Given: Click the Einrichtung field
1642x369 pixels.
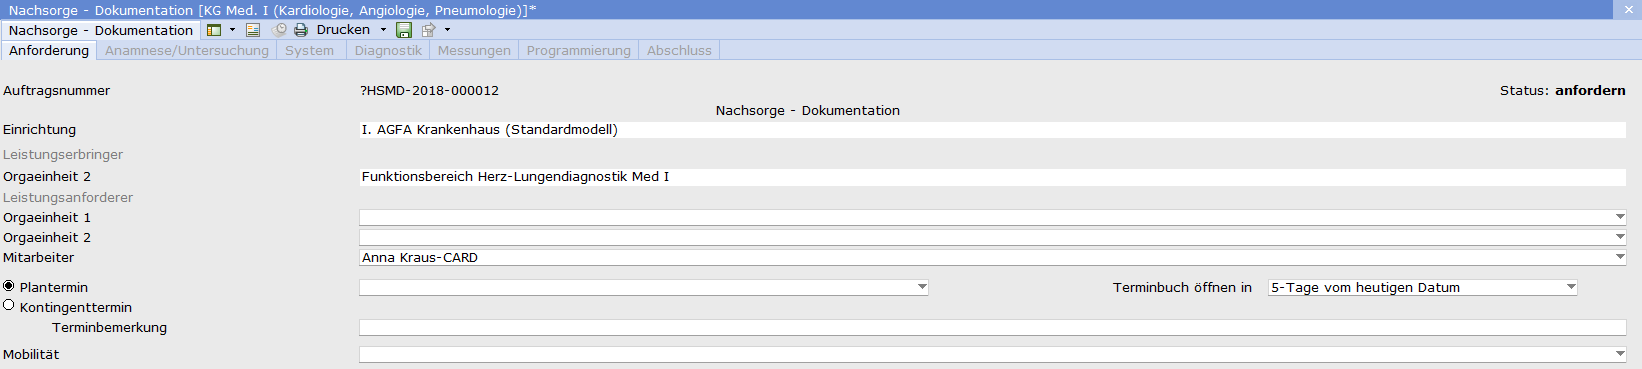Looking at the screenshot, I should click(993, 130).
